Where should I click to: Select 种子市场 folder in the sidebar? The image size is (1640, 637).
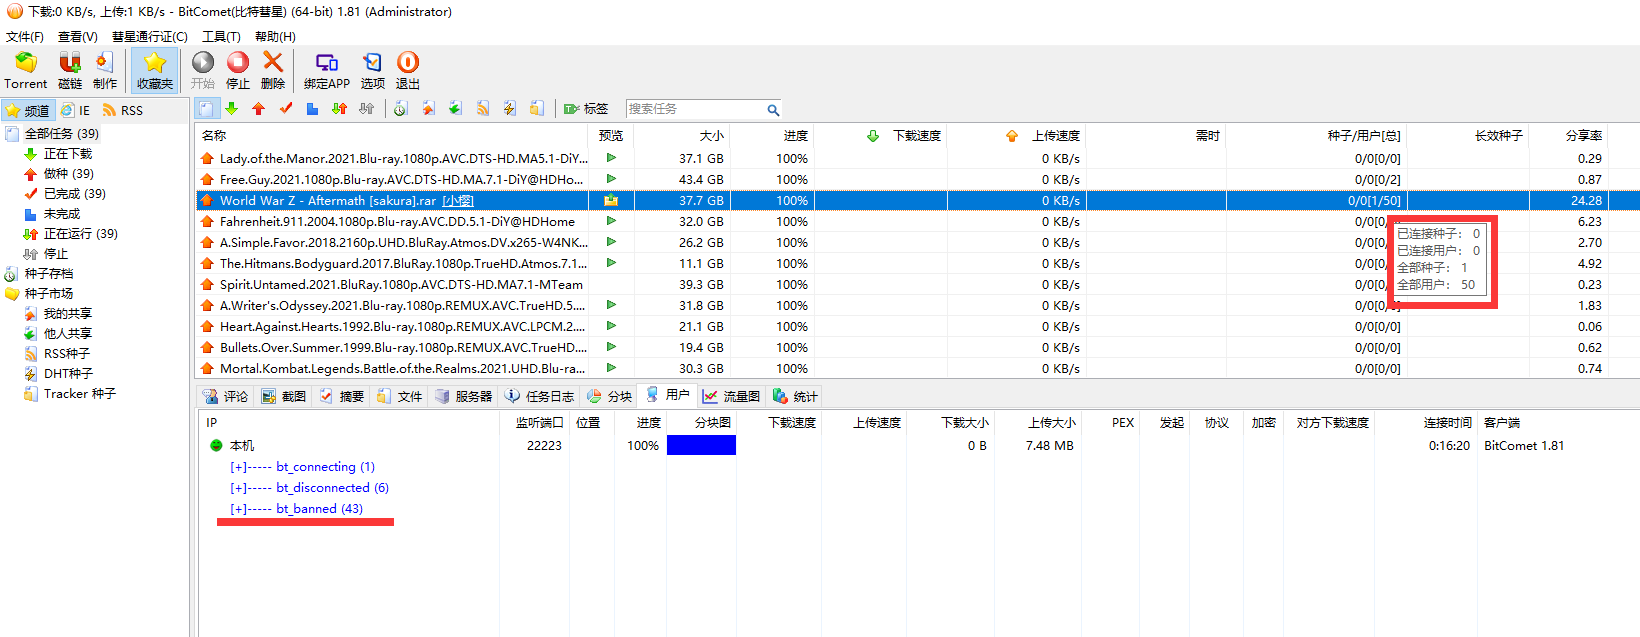48,294
